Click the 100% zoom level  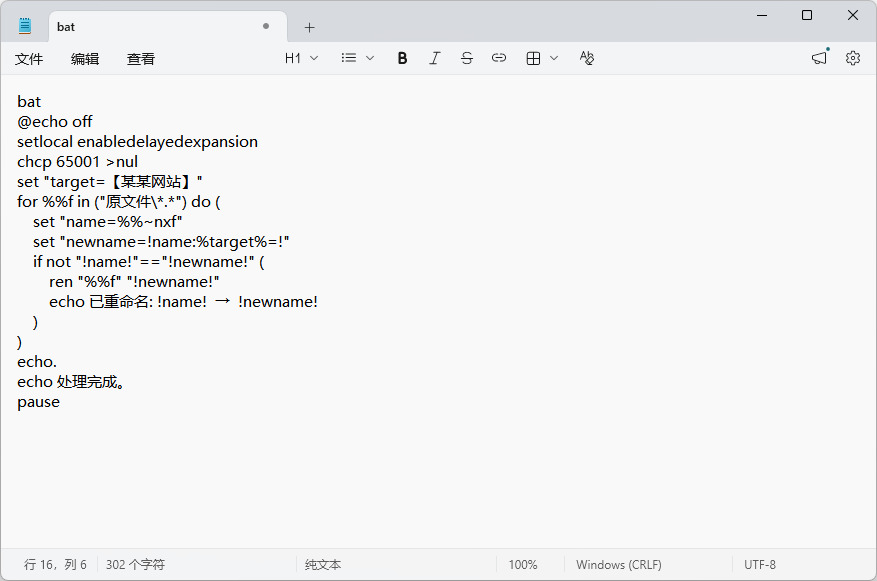pyautogui.click(x=523, y=565)
